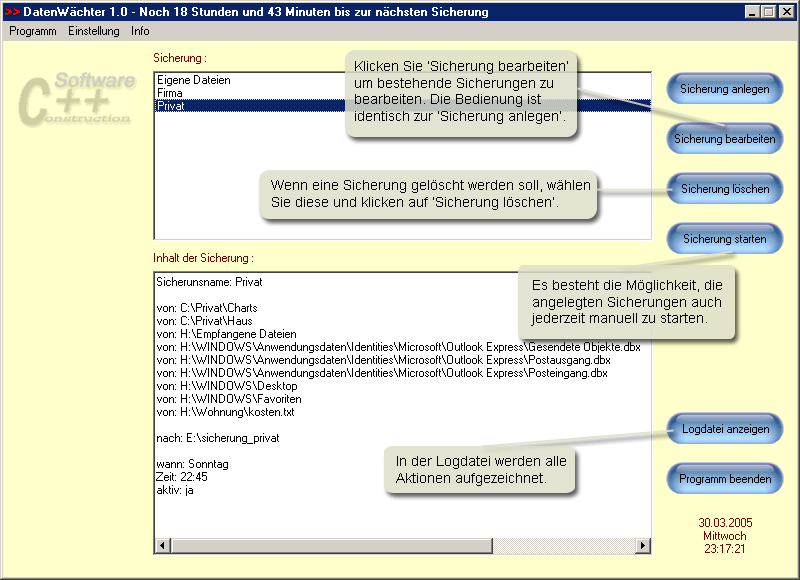Click the date display showing 30.03.2005
Image resolution: width=800 pixels, height=580 pixels.
(724, 522)
